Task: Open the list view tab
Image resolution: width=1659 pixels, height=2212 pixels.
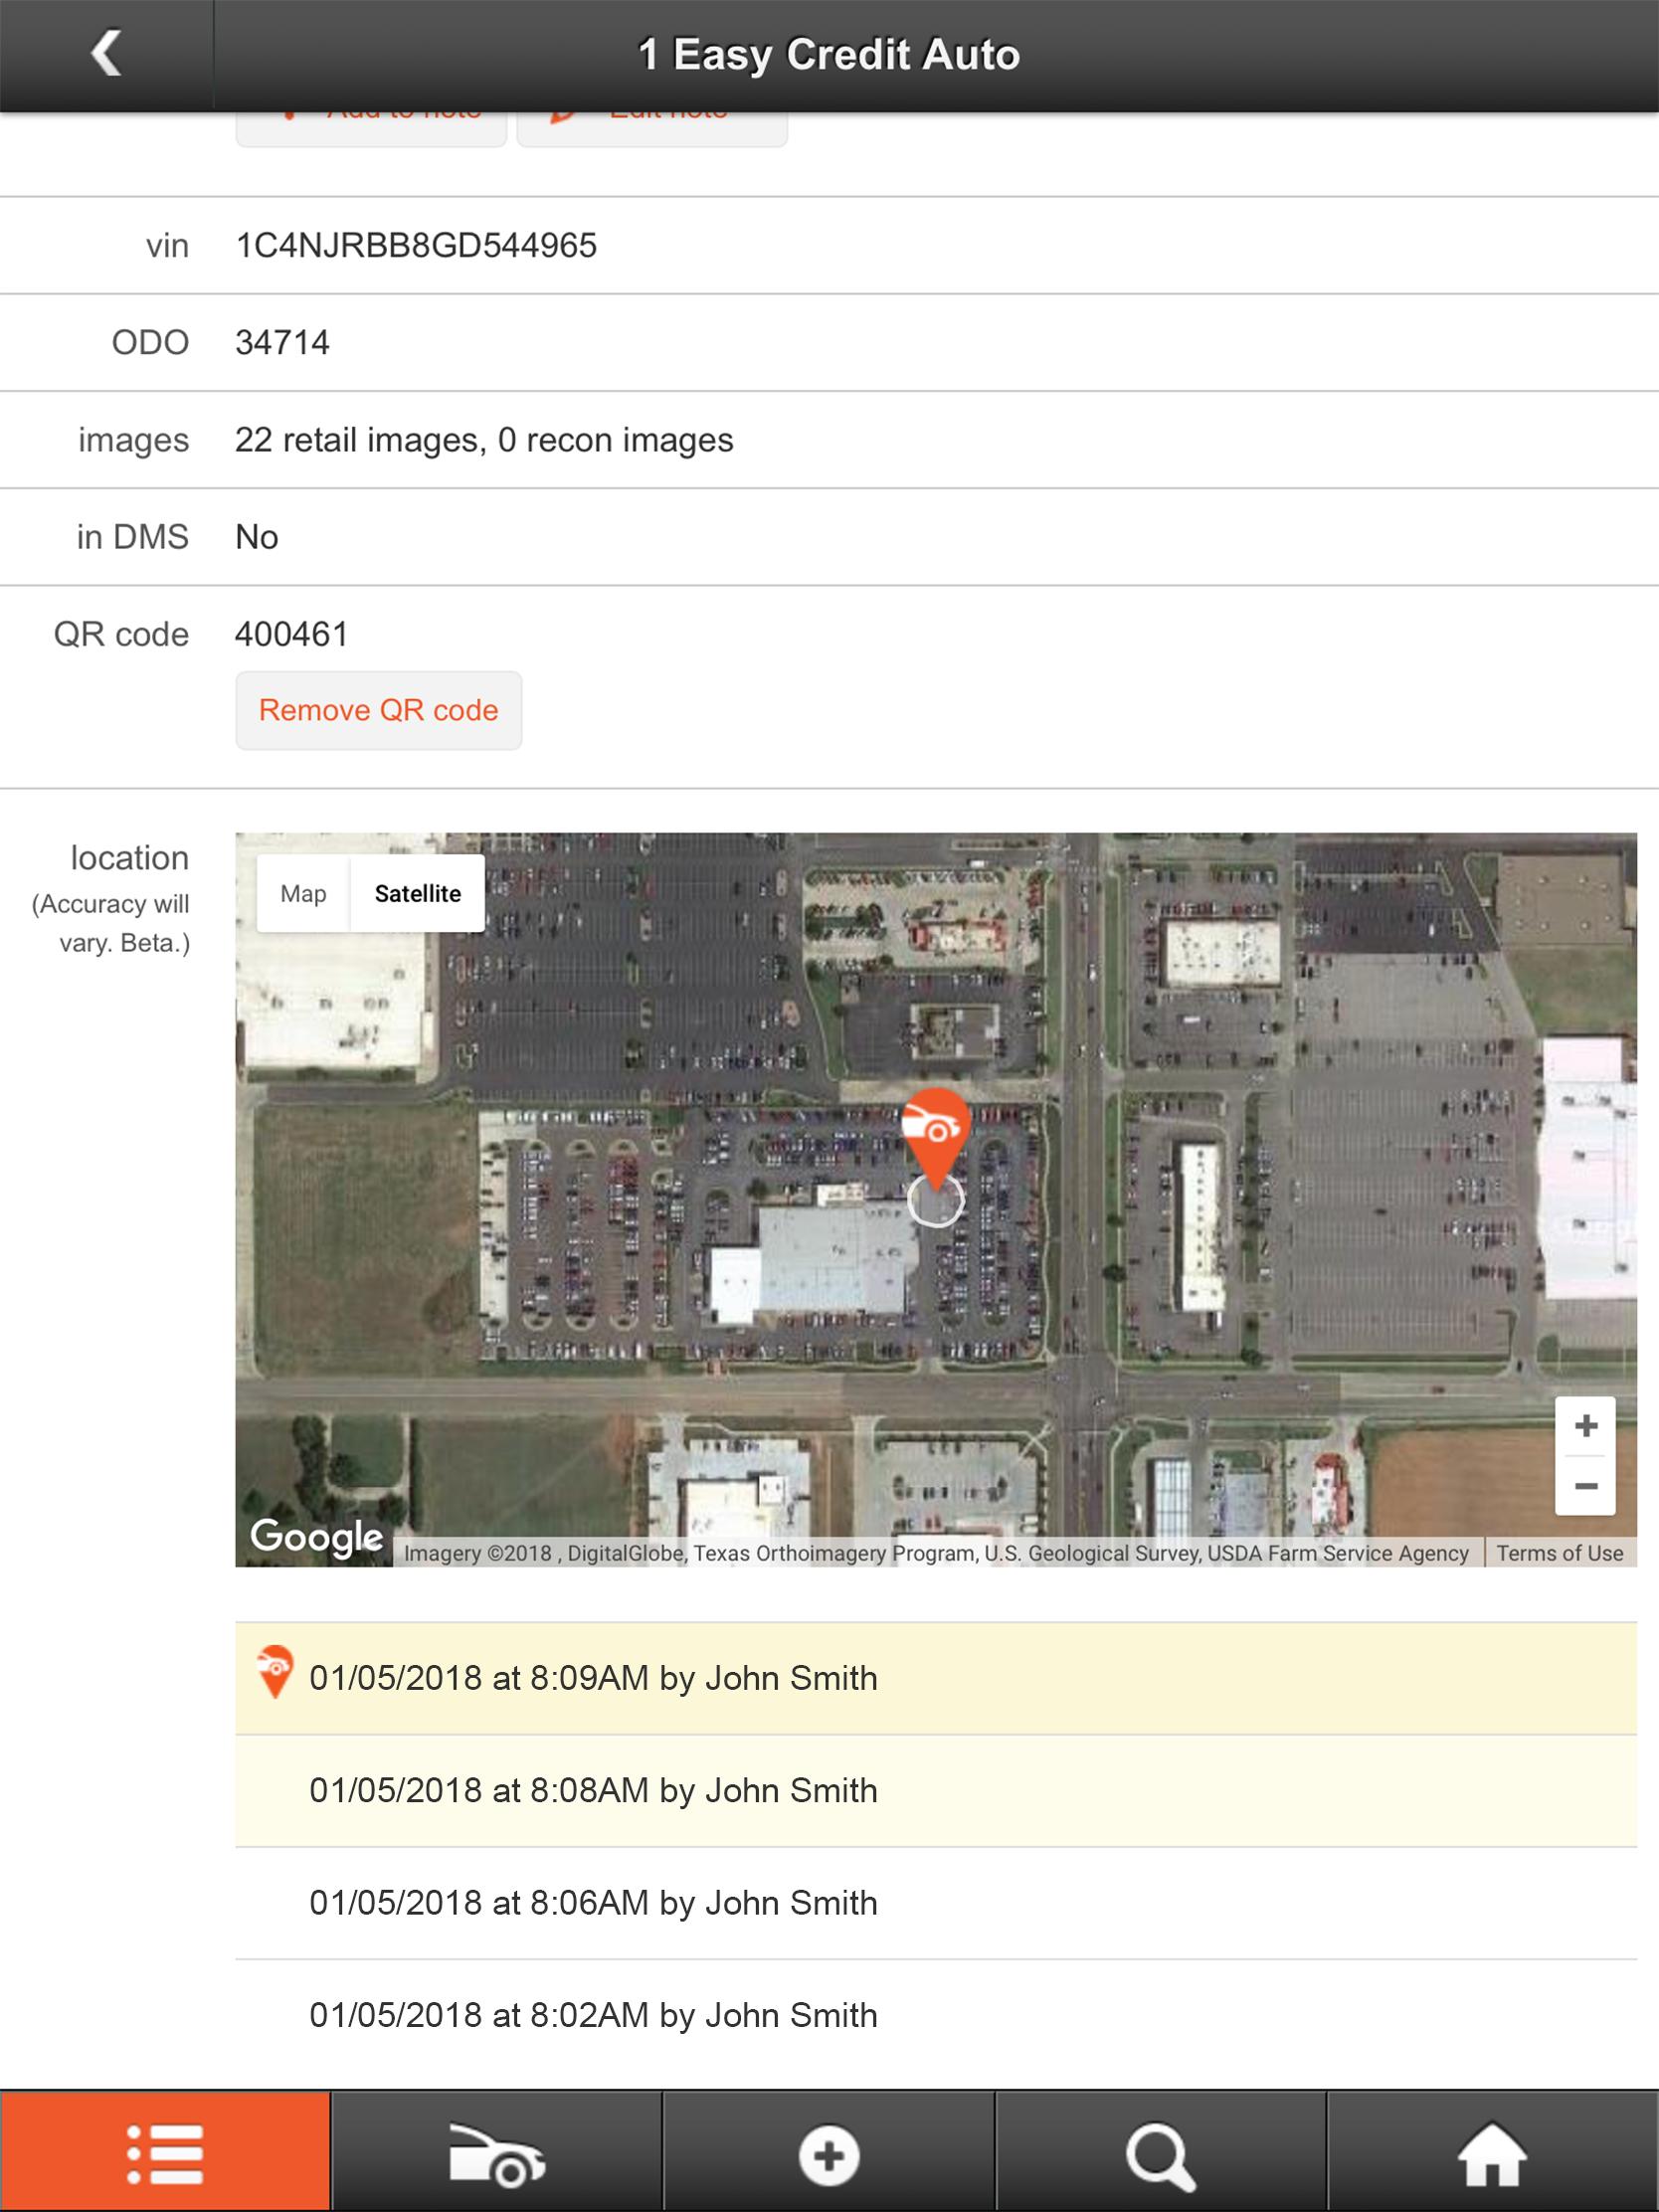Action: coord(165,2153)
